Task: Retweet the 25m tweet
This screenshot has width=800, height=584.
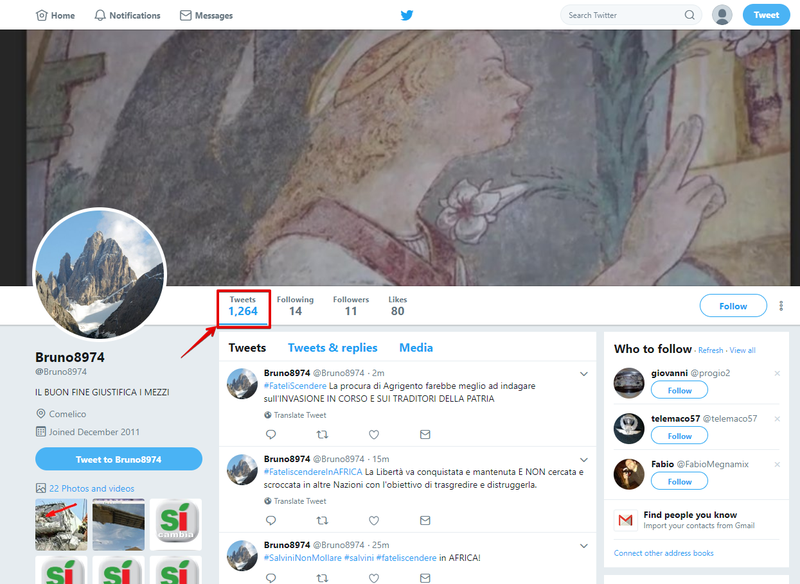Action: coord(322,578)
